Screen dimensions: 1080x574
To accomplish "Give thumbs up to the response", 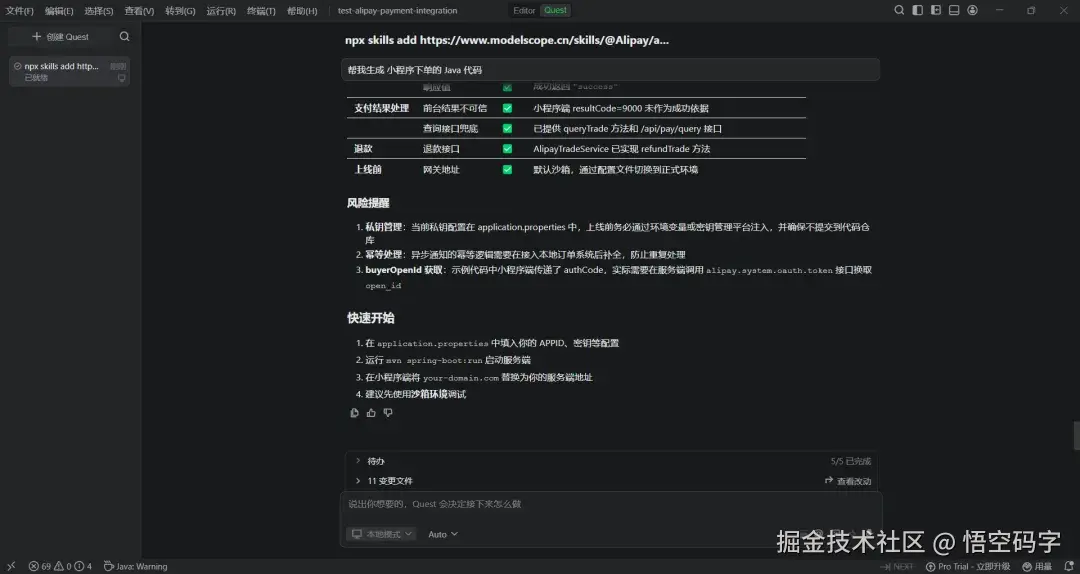I will (371, 413).
